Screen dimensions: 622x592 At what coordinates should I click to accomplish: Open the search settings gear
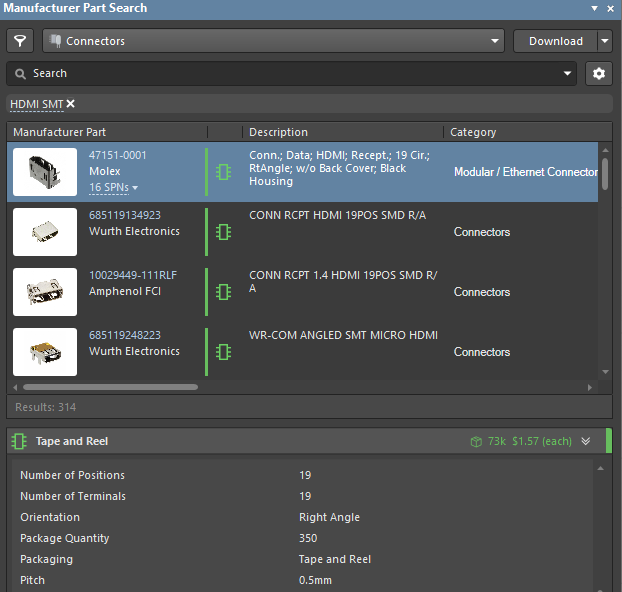click(599, 73)
